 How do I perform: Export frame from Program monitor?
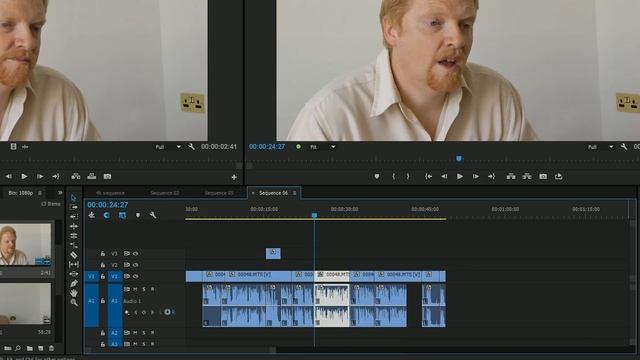543,176
